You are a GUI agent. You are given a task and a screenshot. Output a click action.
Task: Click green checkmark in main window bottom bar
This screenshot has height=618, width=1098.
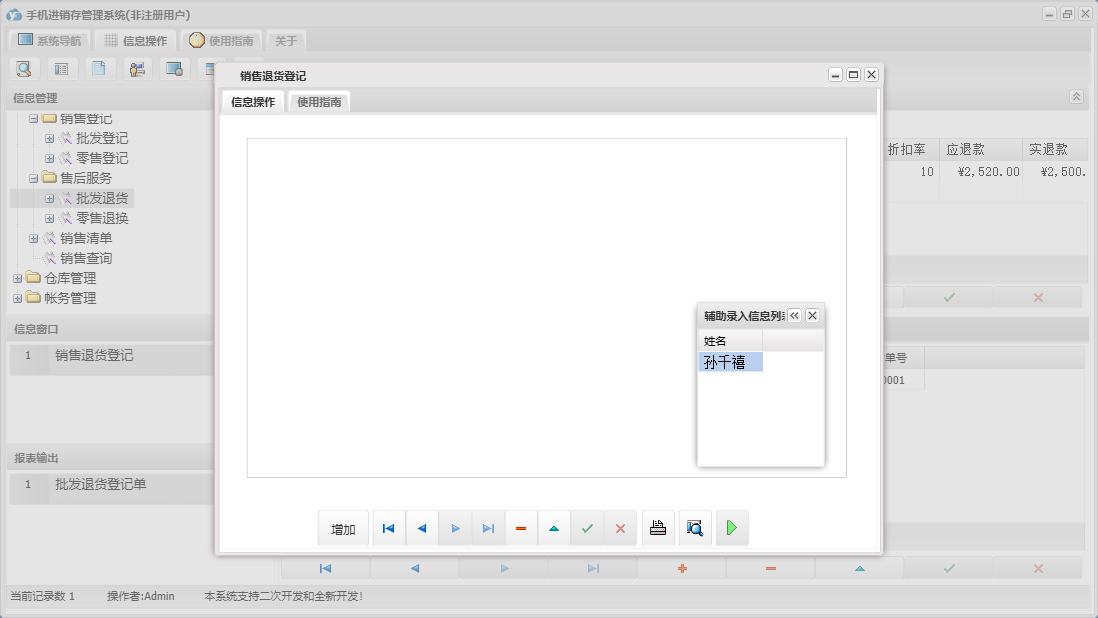coord(949,568)
